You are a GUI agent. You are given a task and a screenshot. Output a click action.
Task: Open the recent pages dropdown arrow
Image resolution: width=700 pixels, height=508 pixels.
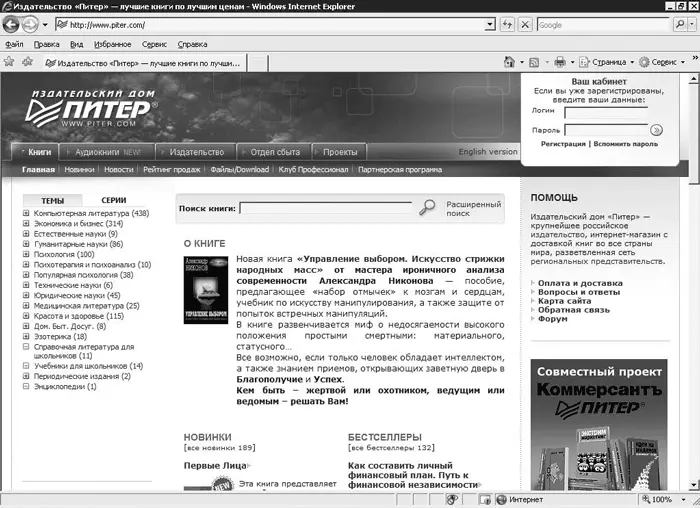pyautogui.click(x=45, y=25)
